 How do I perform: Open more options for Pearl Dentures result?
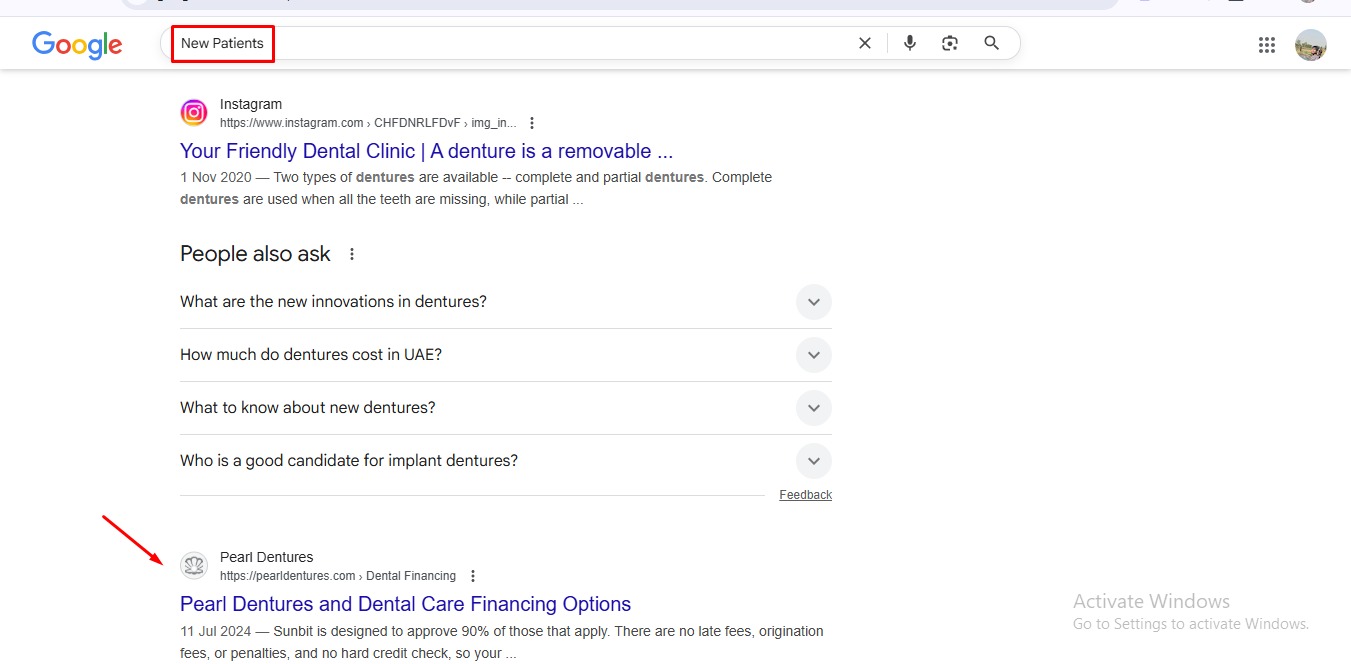(473, 576)
